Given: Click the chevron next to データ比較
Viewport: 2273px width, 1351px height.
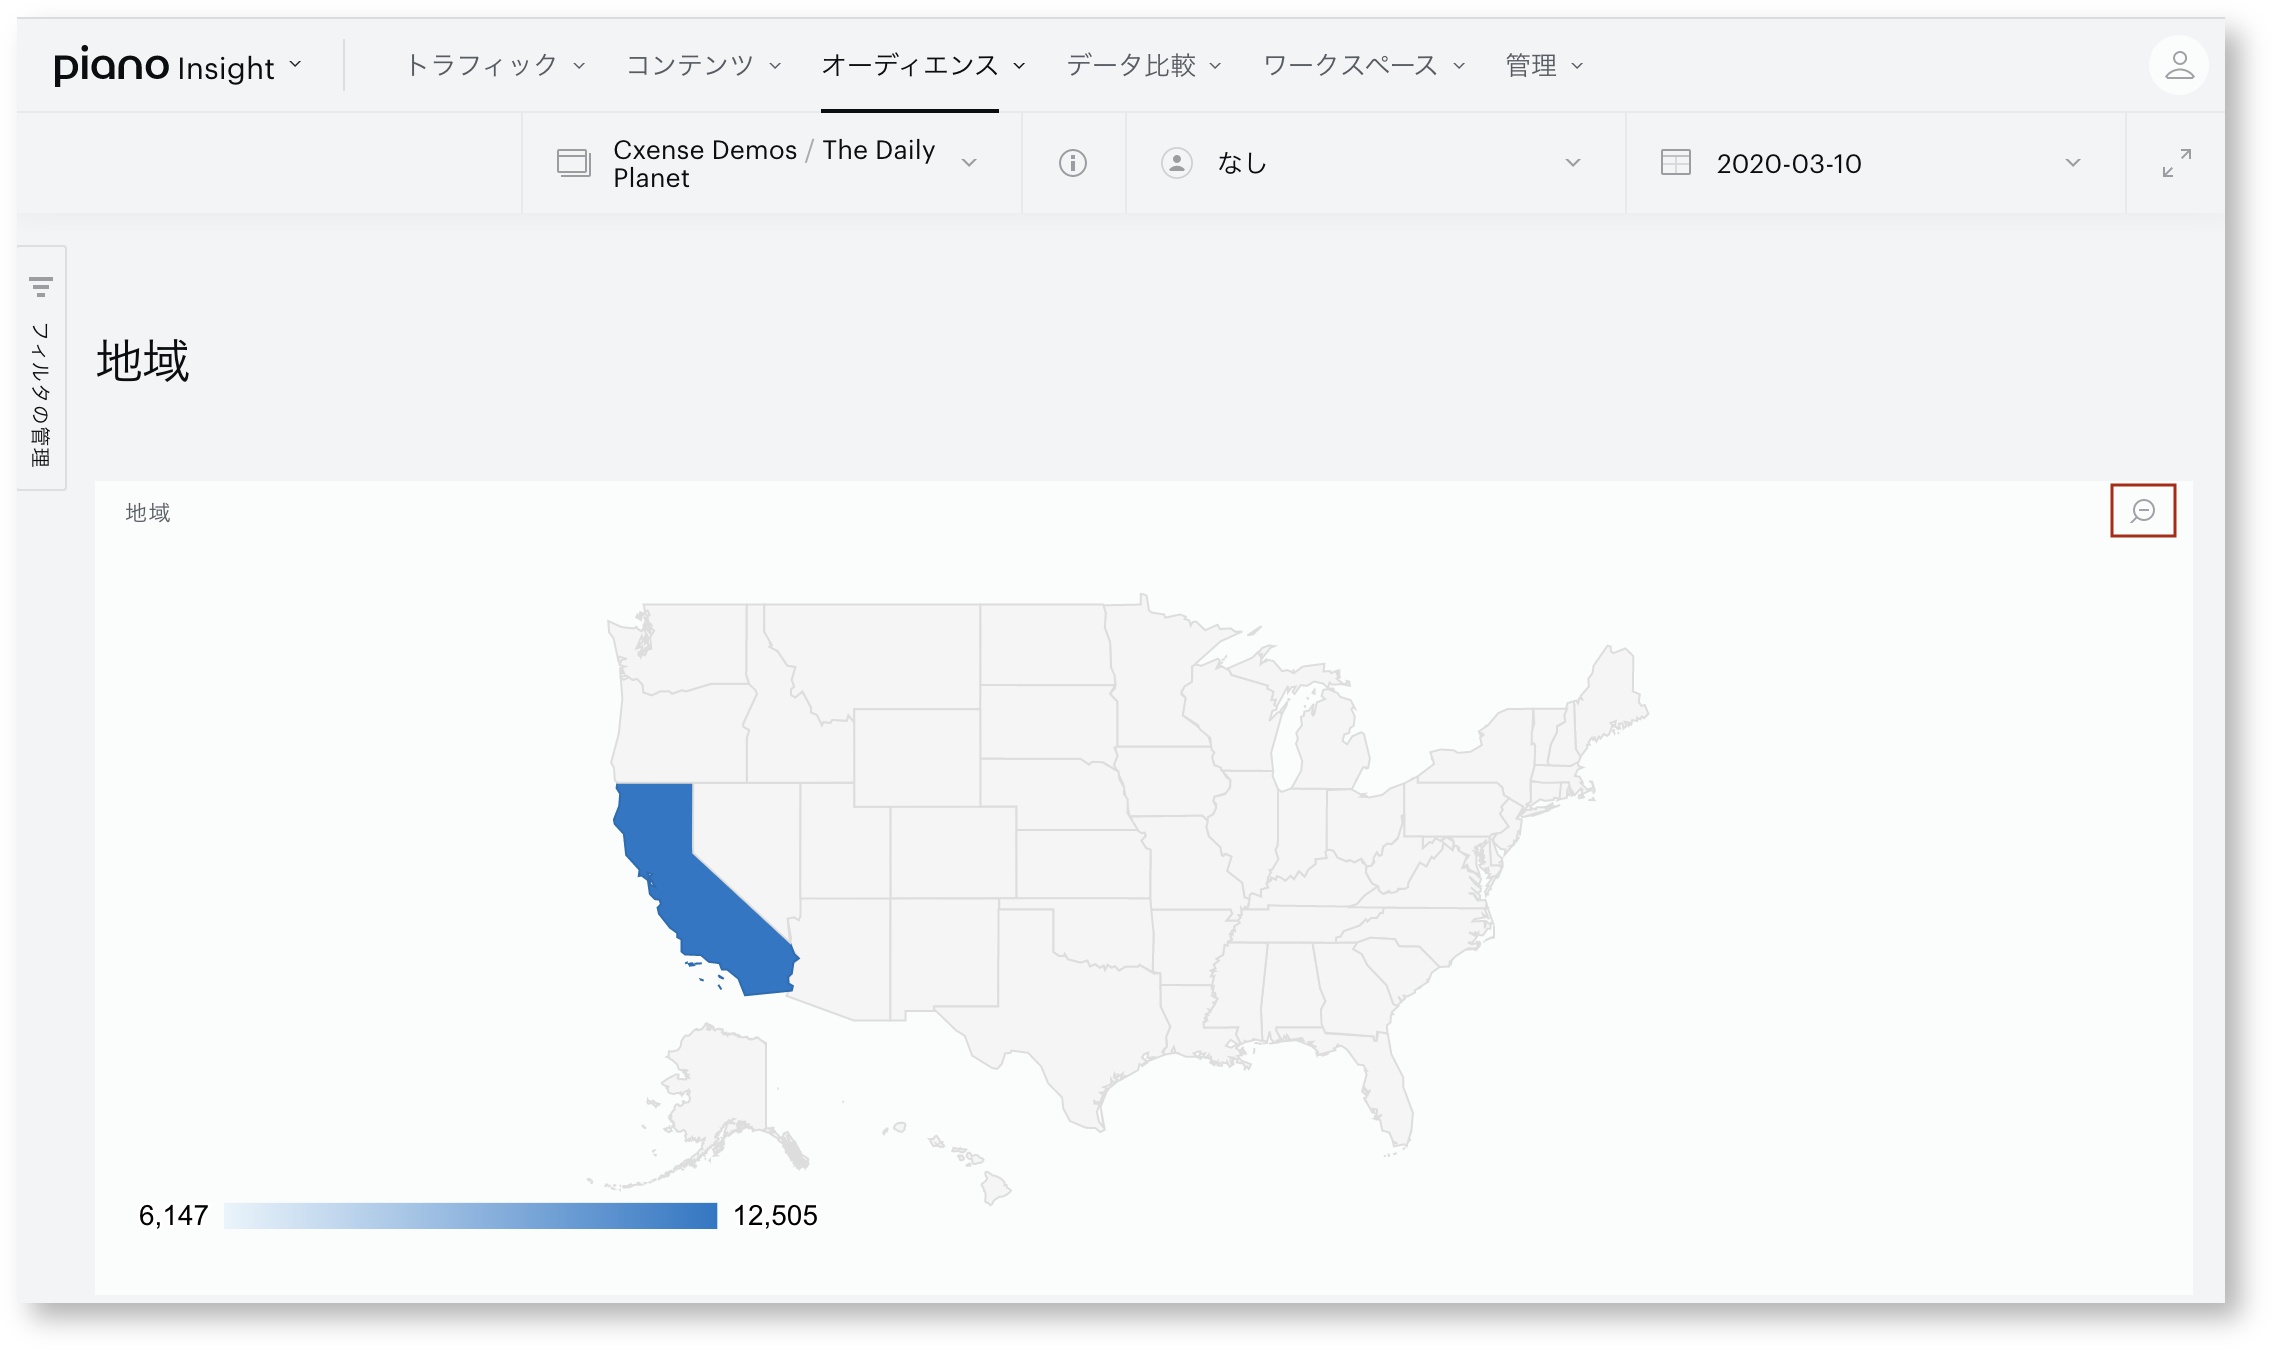Looking at the screenshot, I should click(1214, 67).
